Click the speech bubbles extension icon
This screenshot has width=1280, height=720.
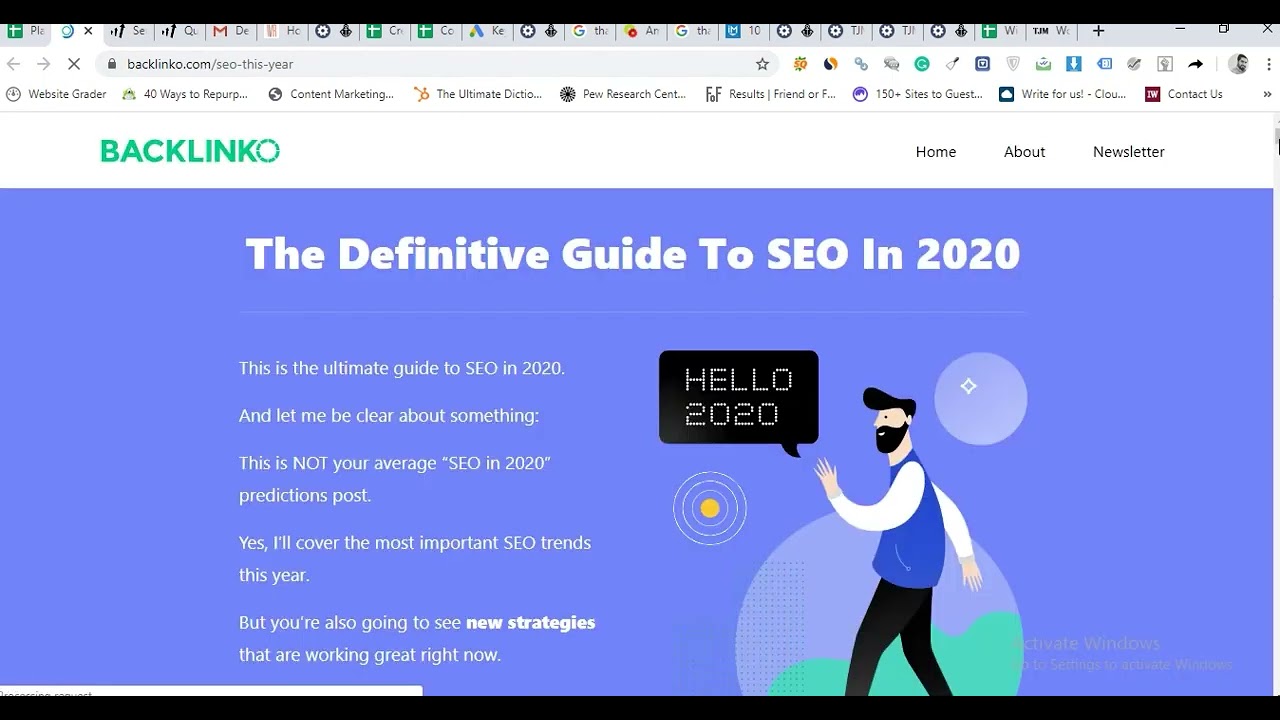(x=891, y=64)
